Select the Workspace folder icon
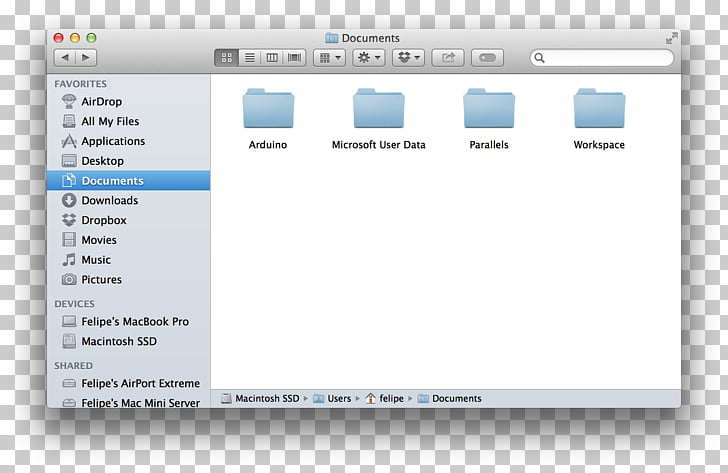The image size is (728, 473). (x=599, y=108)
